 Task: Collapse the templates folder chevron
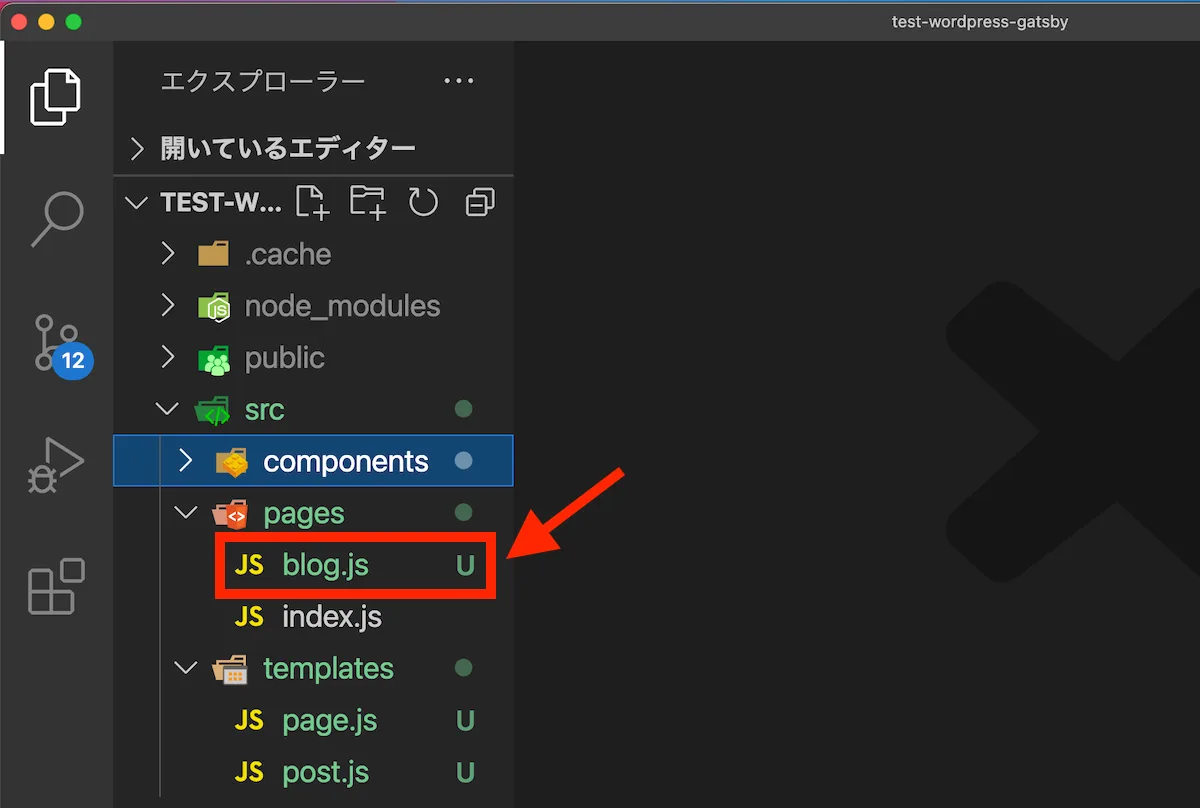point(185,669)
